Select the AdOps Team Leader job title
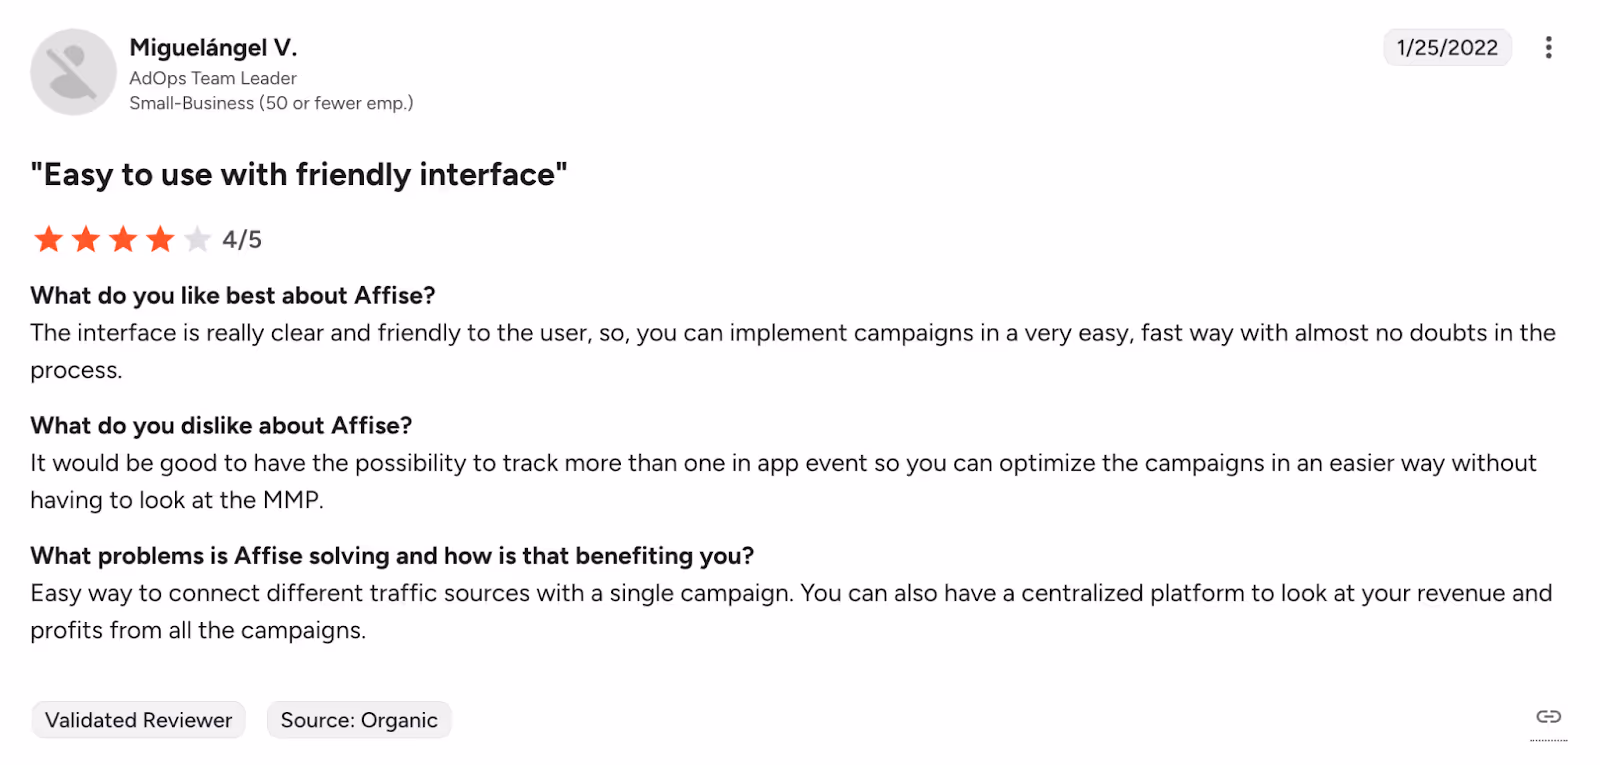Viewport: 1600px width, 765px height. [213, 78]
